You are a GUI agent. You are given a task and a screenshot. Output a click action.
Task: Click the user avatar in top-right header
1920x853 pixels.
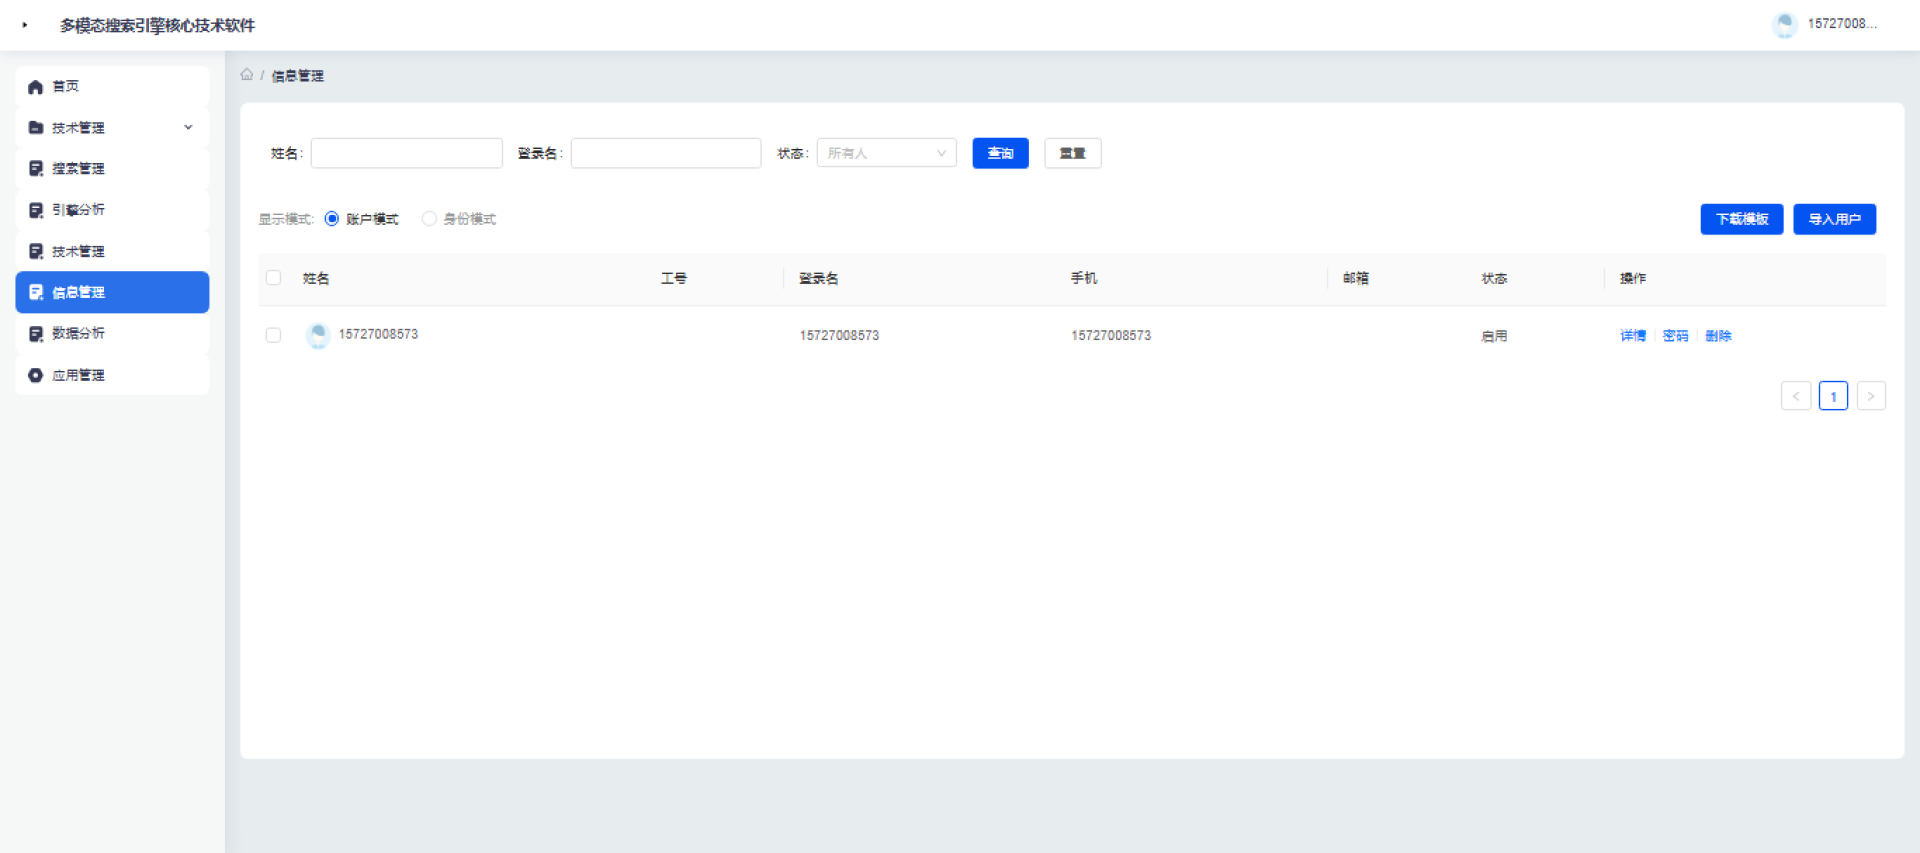tap(1784, 25)
